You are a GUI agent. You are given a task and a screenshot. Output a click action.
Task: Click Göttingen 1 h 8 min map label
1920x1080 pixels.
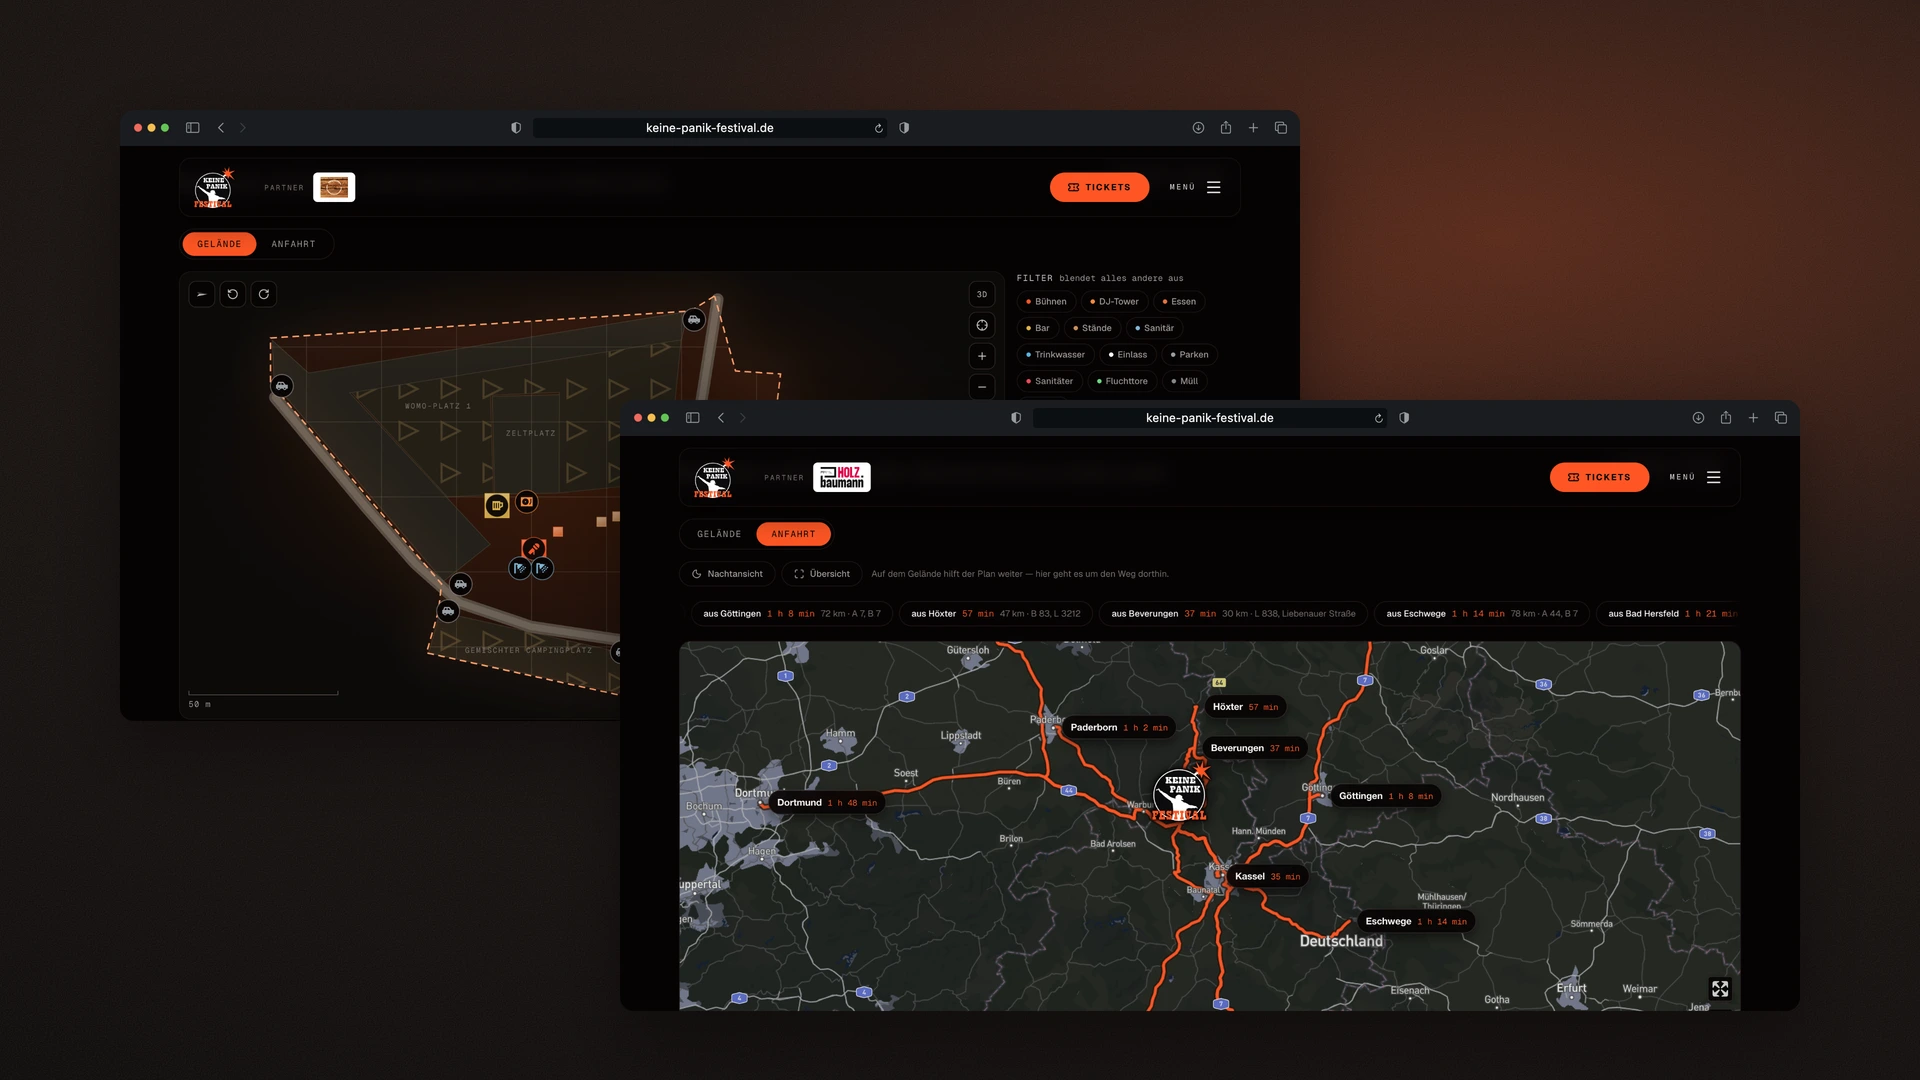pos(1386,797)
